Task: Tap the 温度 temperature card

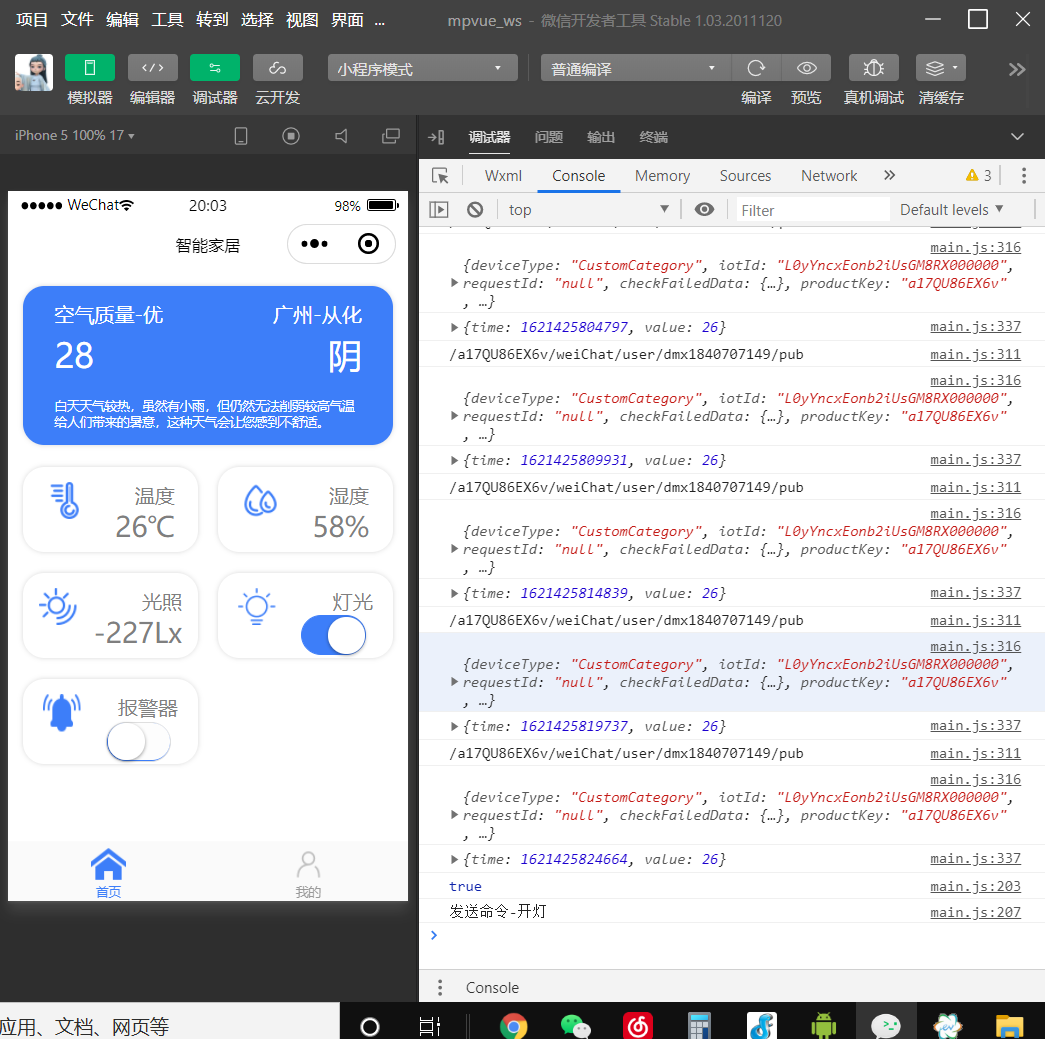Action: tap(111, 510)
